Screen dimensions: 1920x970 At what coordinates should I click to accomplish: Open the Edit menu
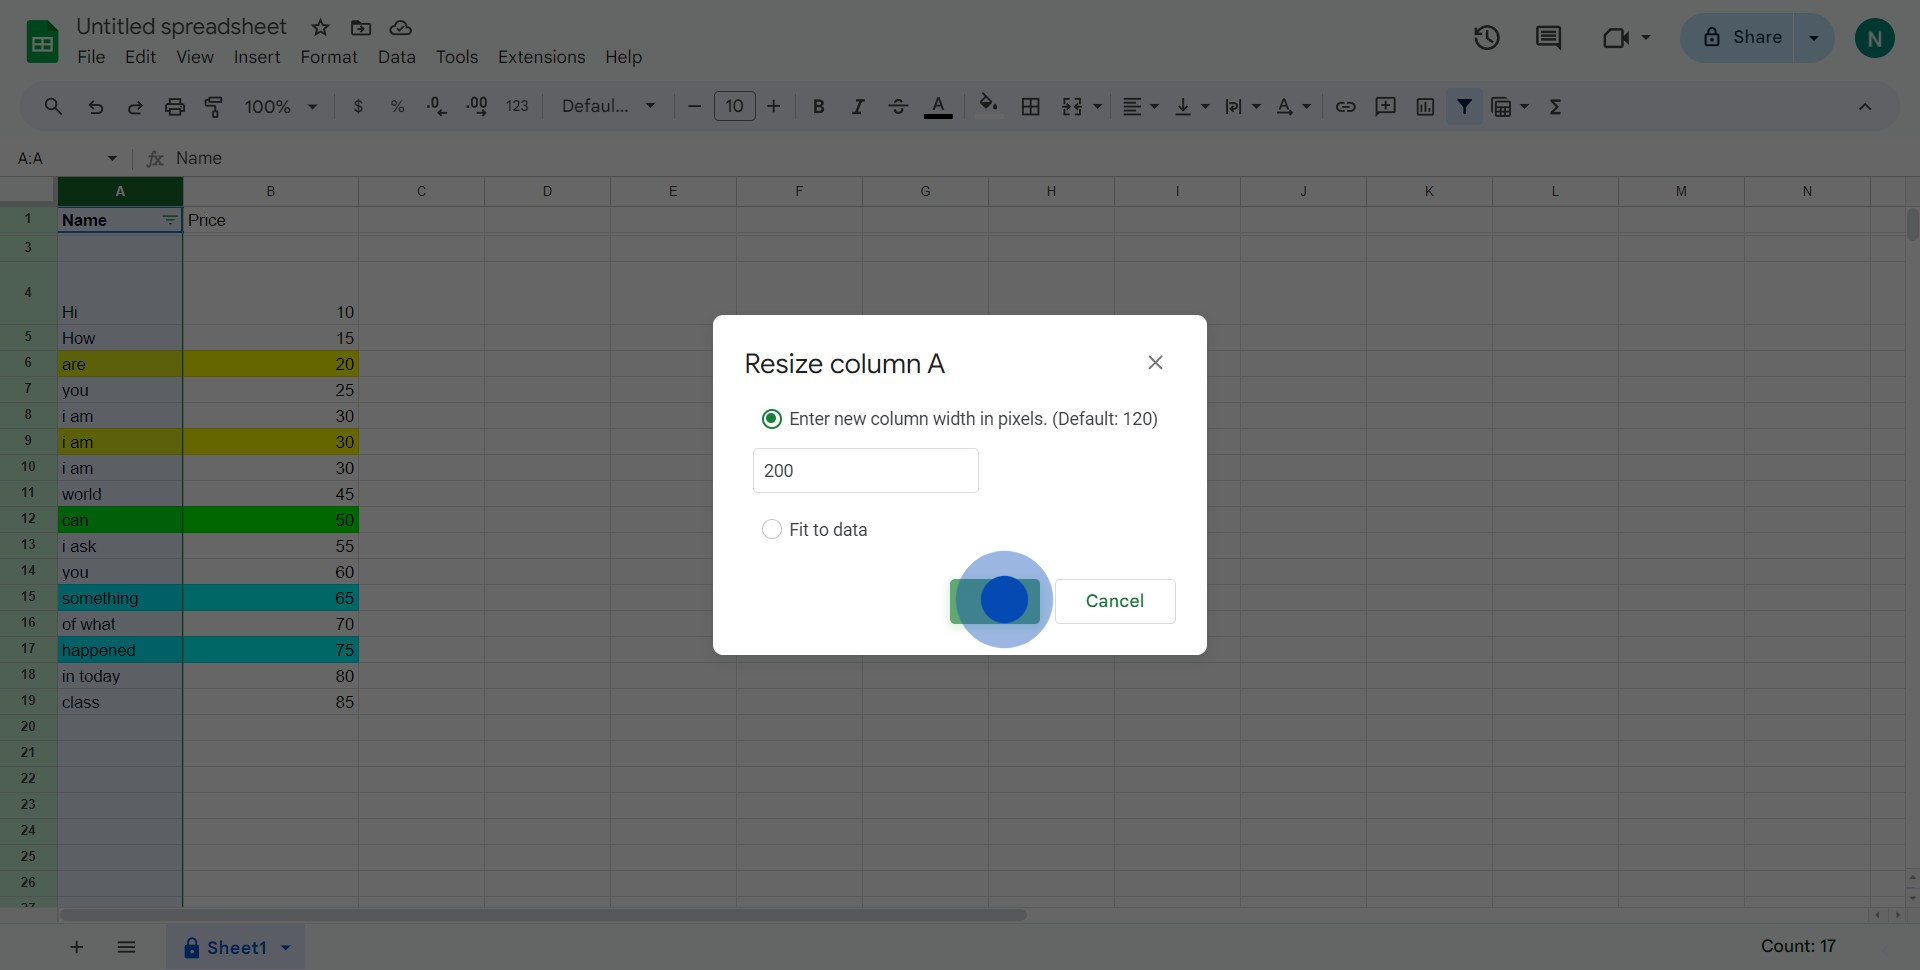pos(140,57)
